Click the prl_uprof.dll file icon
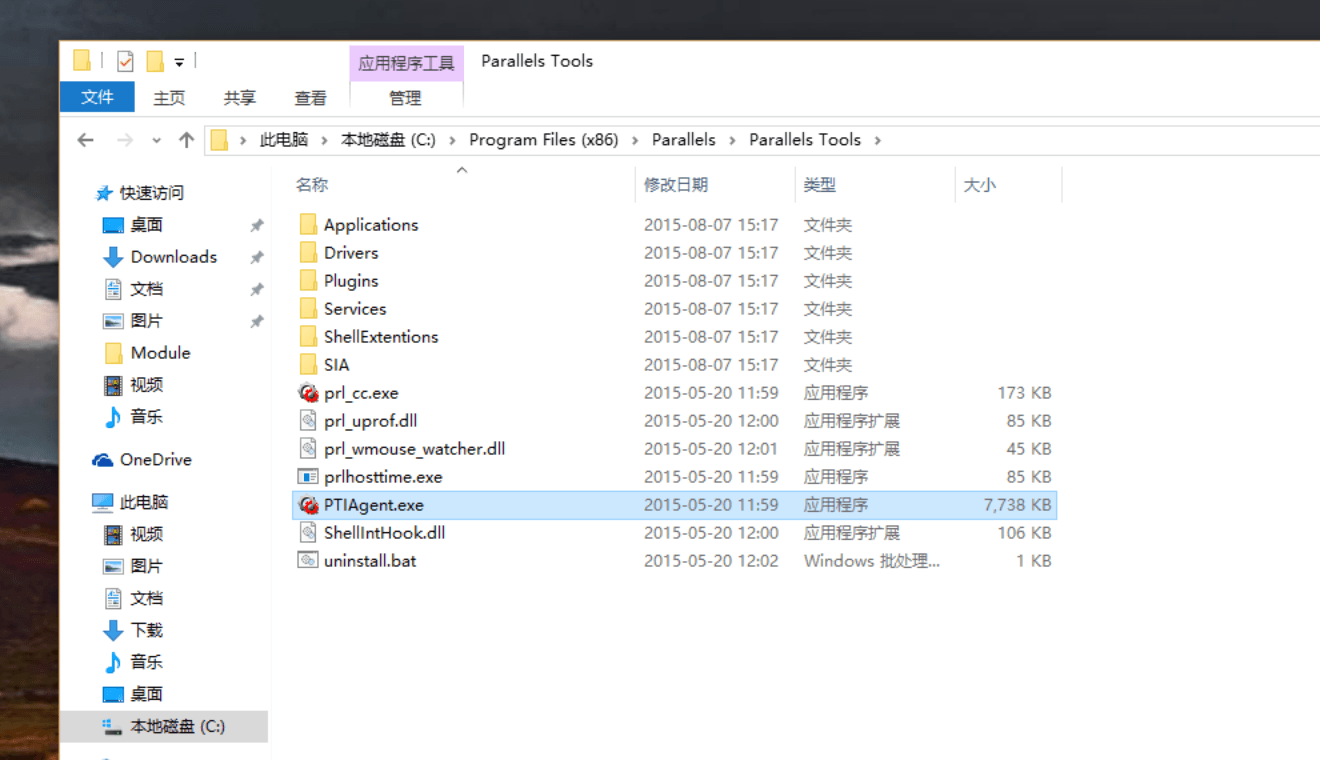The width and height of the screenshot is (1320, 760). [x=308, y=421]
